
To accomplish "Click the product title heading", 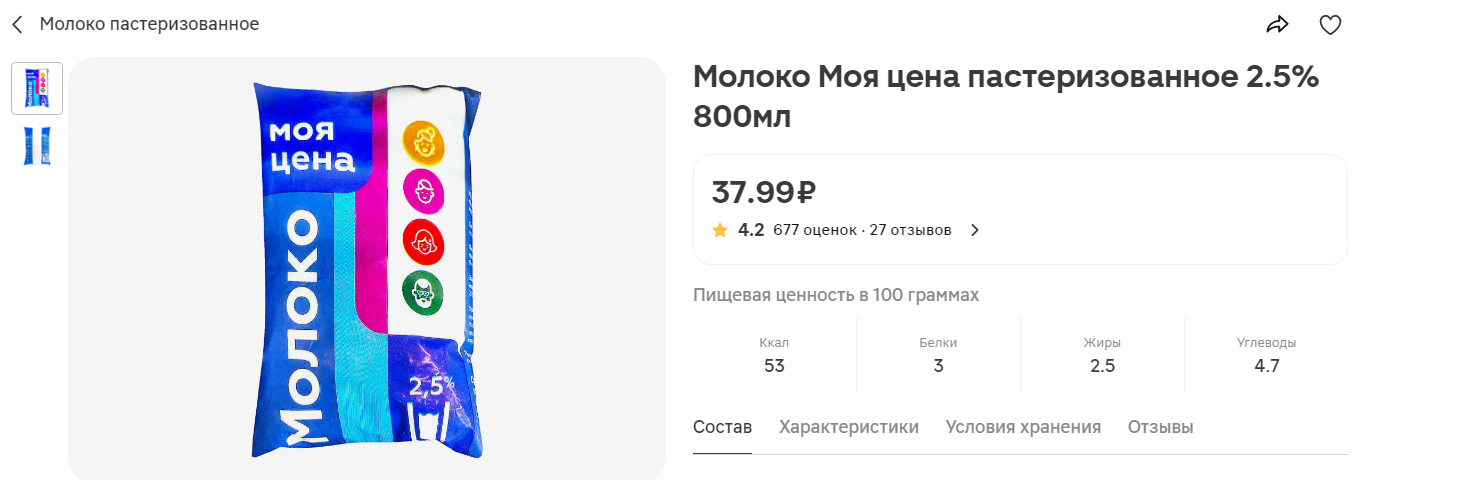I will tap(1006, 97).
